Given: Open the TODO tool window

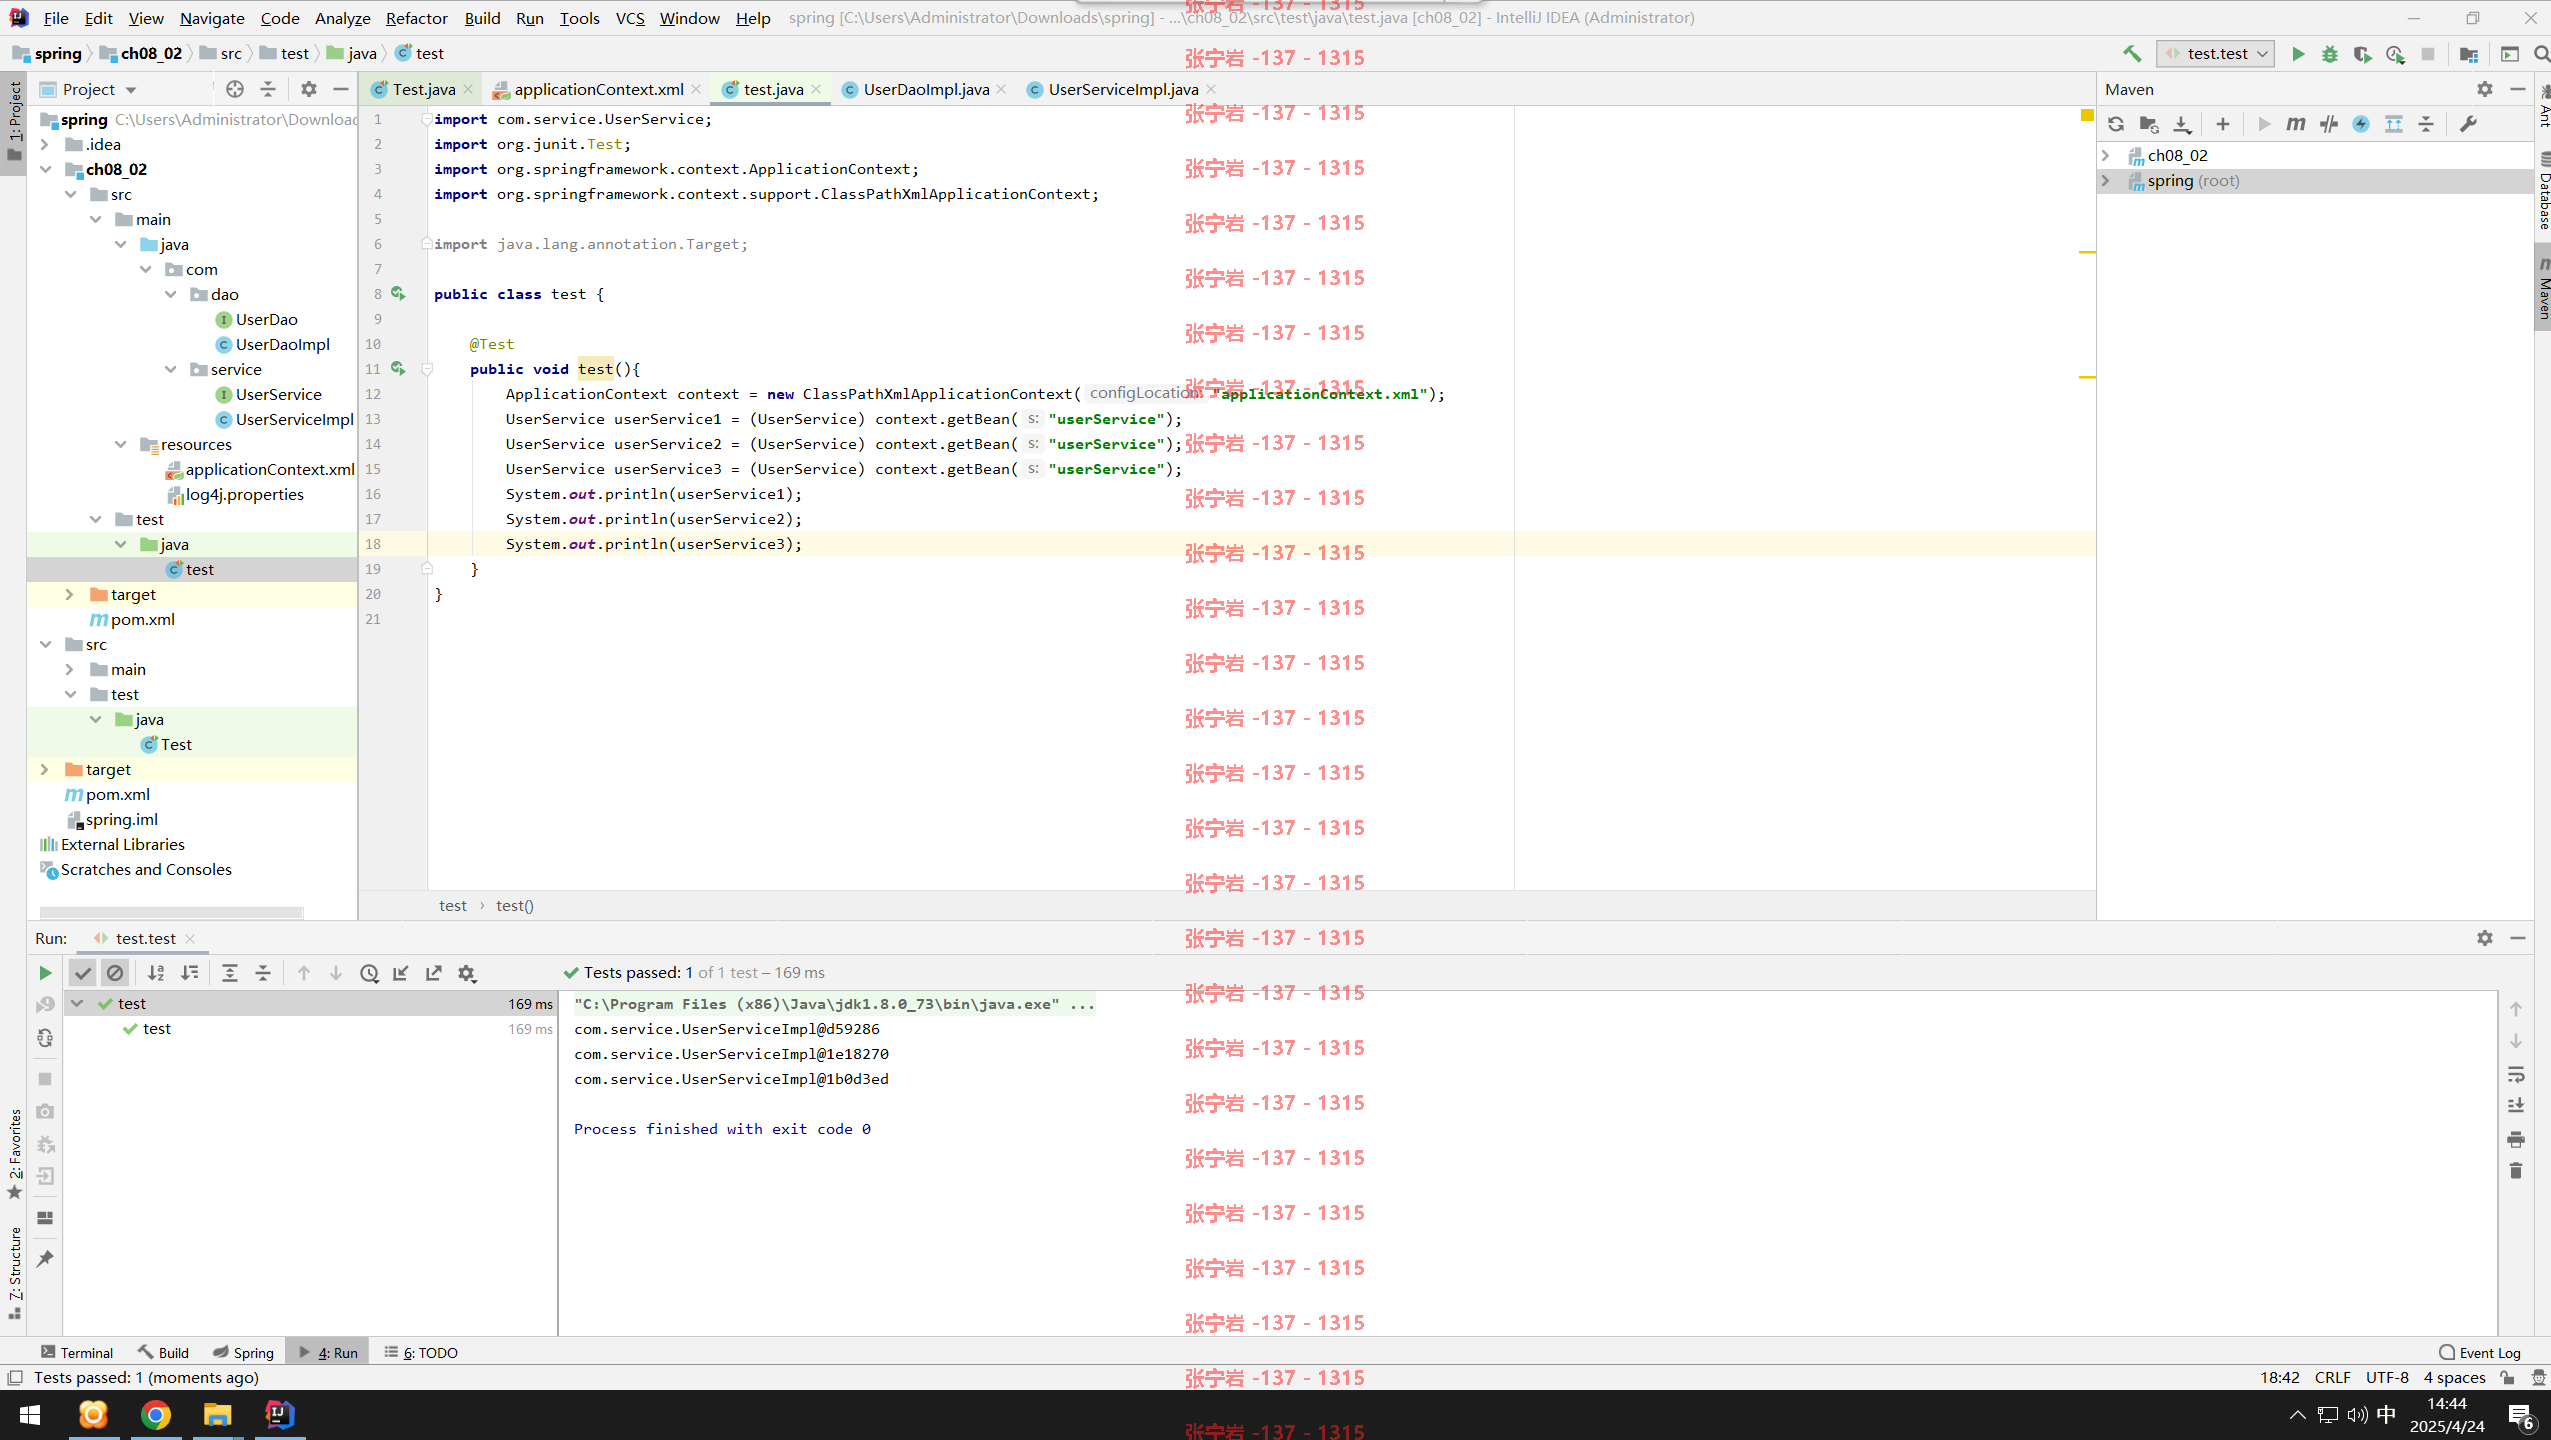Looking at the screenshot, I should pos(421,1352).
